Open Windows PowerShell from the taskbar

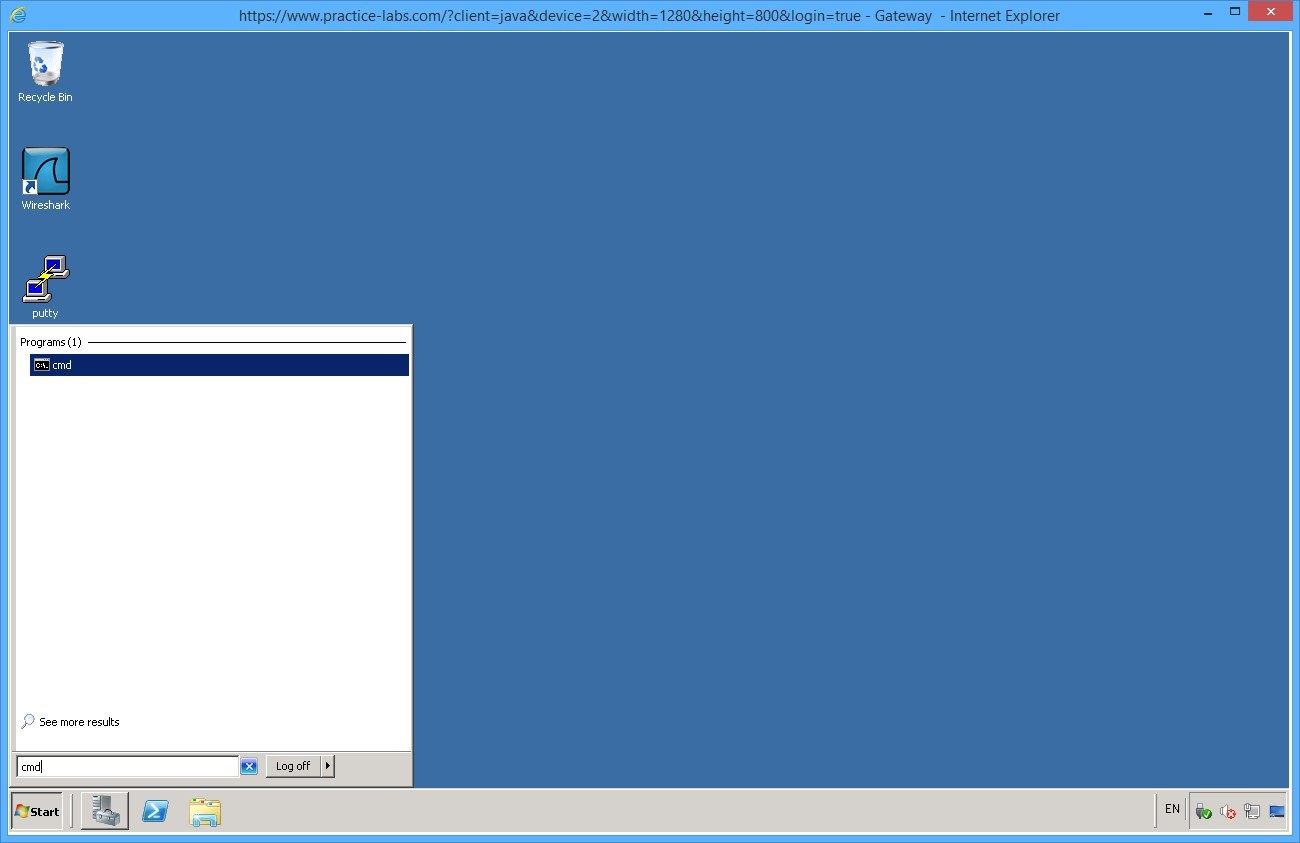tap(155, 811)
